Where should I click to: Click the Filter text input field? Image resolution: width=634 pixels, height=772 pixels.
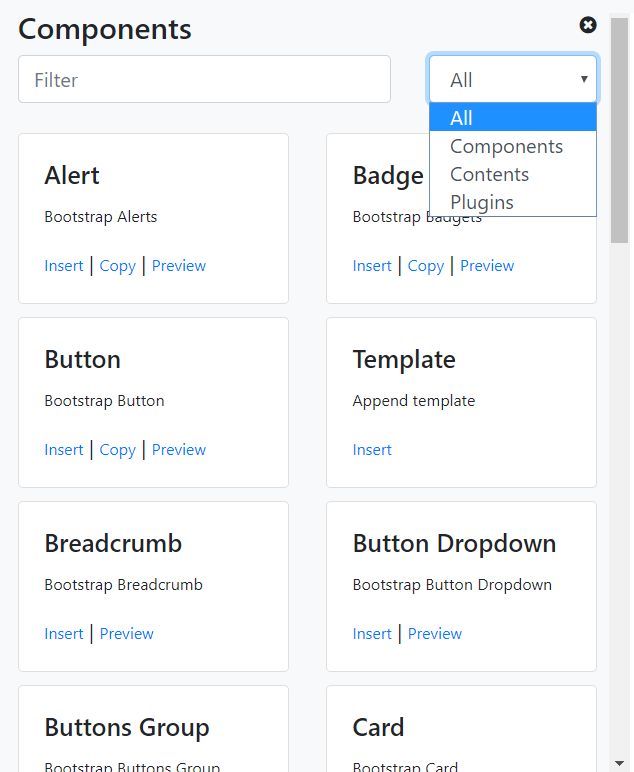coord(204,79)
